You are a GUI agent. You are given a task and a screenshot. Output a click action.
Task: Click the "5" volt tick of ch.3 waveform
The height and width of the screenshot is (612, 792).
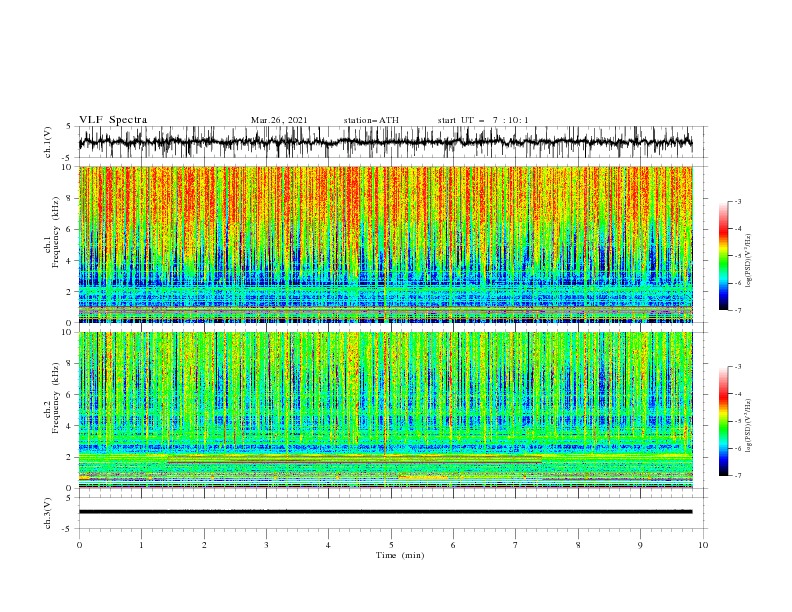[x=69, y=497]
